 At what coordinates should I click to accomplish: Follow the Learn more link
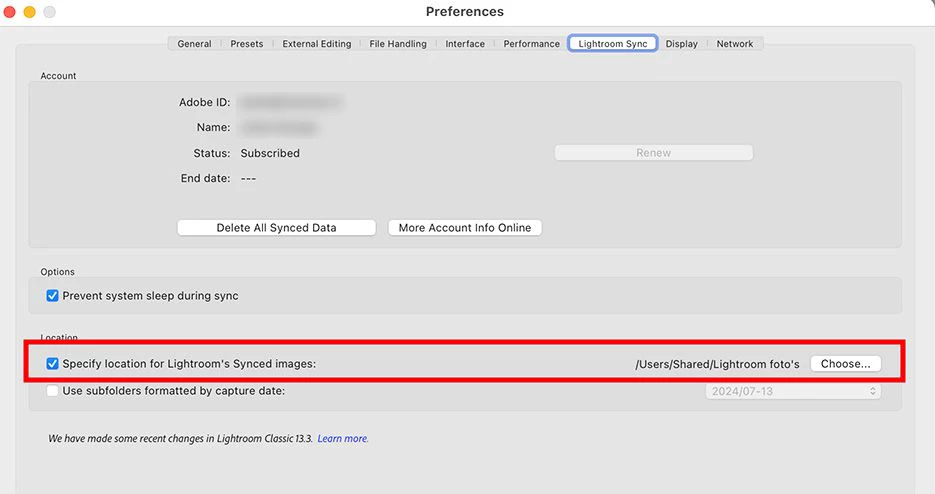(x=343, y=439)
